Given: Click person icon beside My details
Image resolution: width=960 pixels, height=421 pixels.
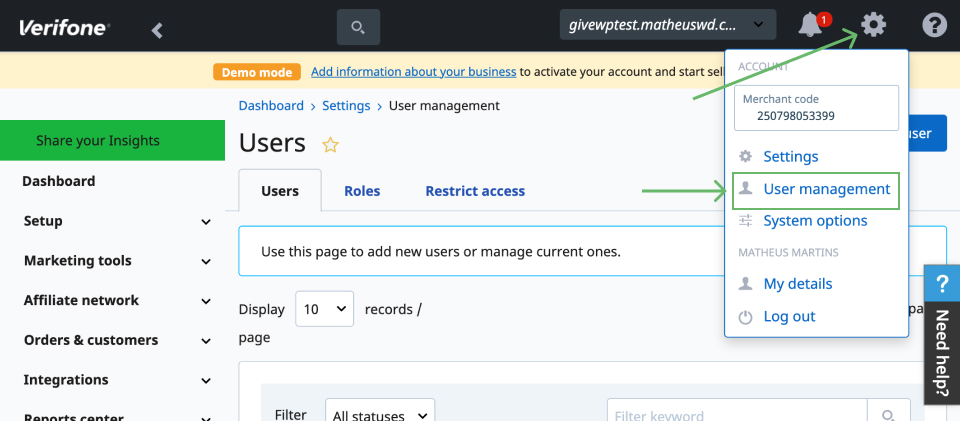Looking at the screenshot, I should (x=745, y=283).
